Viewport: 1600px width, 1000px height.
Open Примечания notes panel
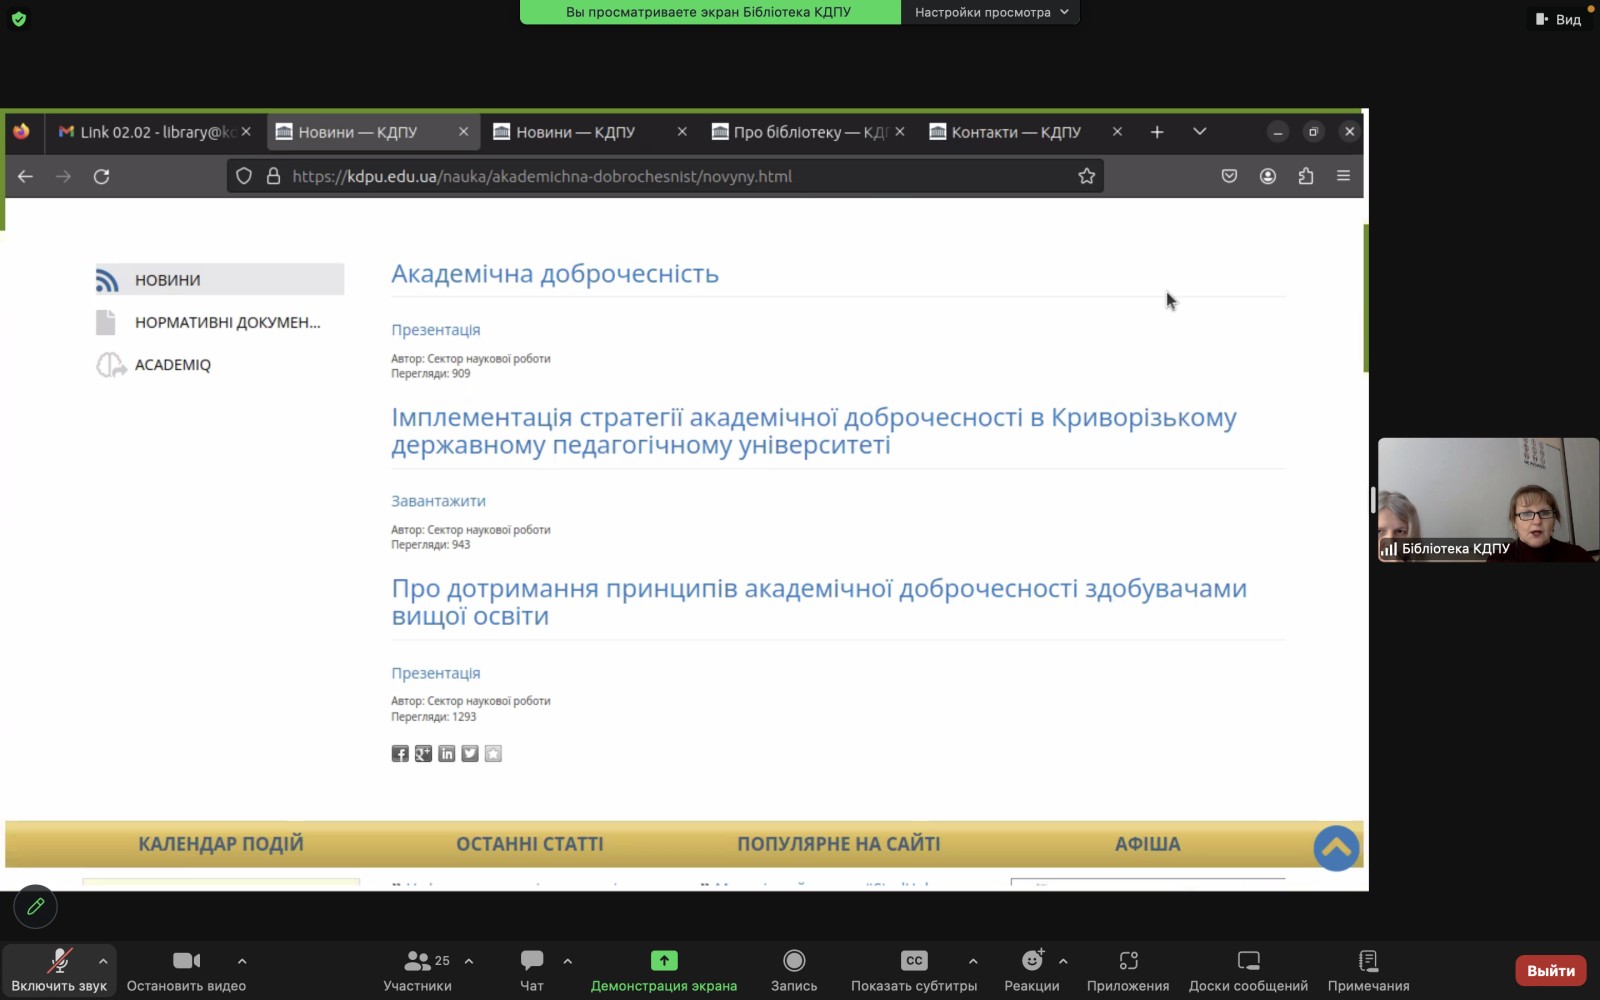click(x=1368, y=971)
